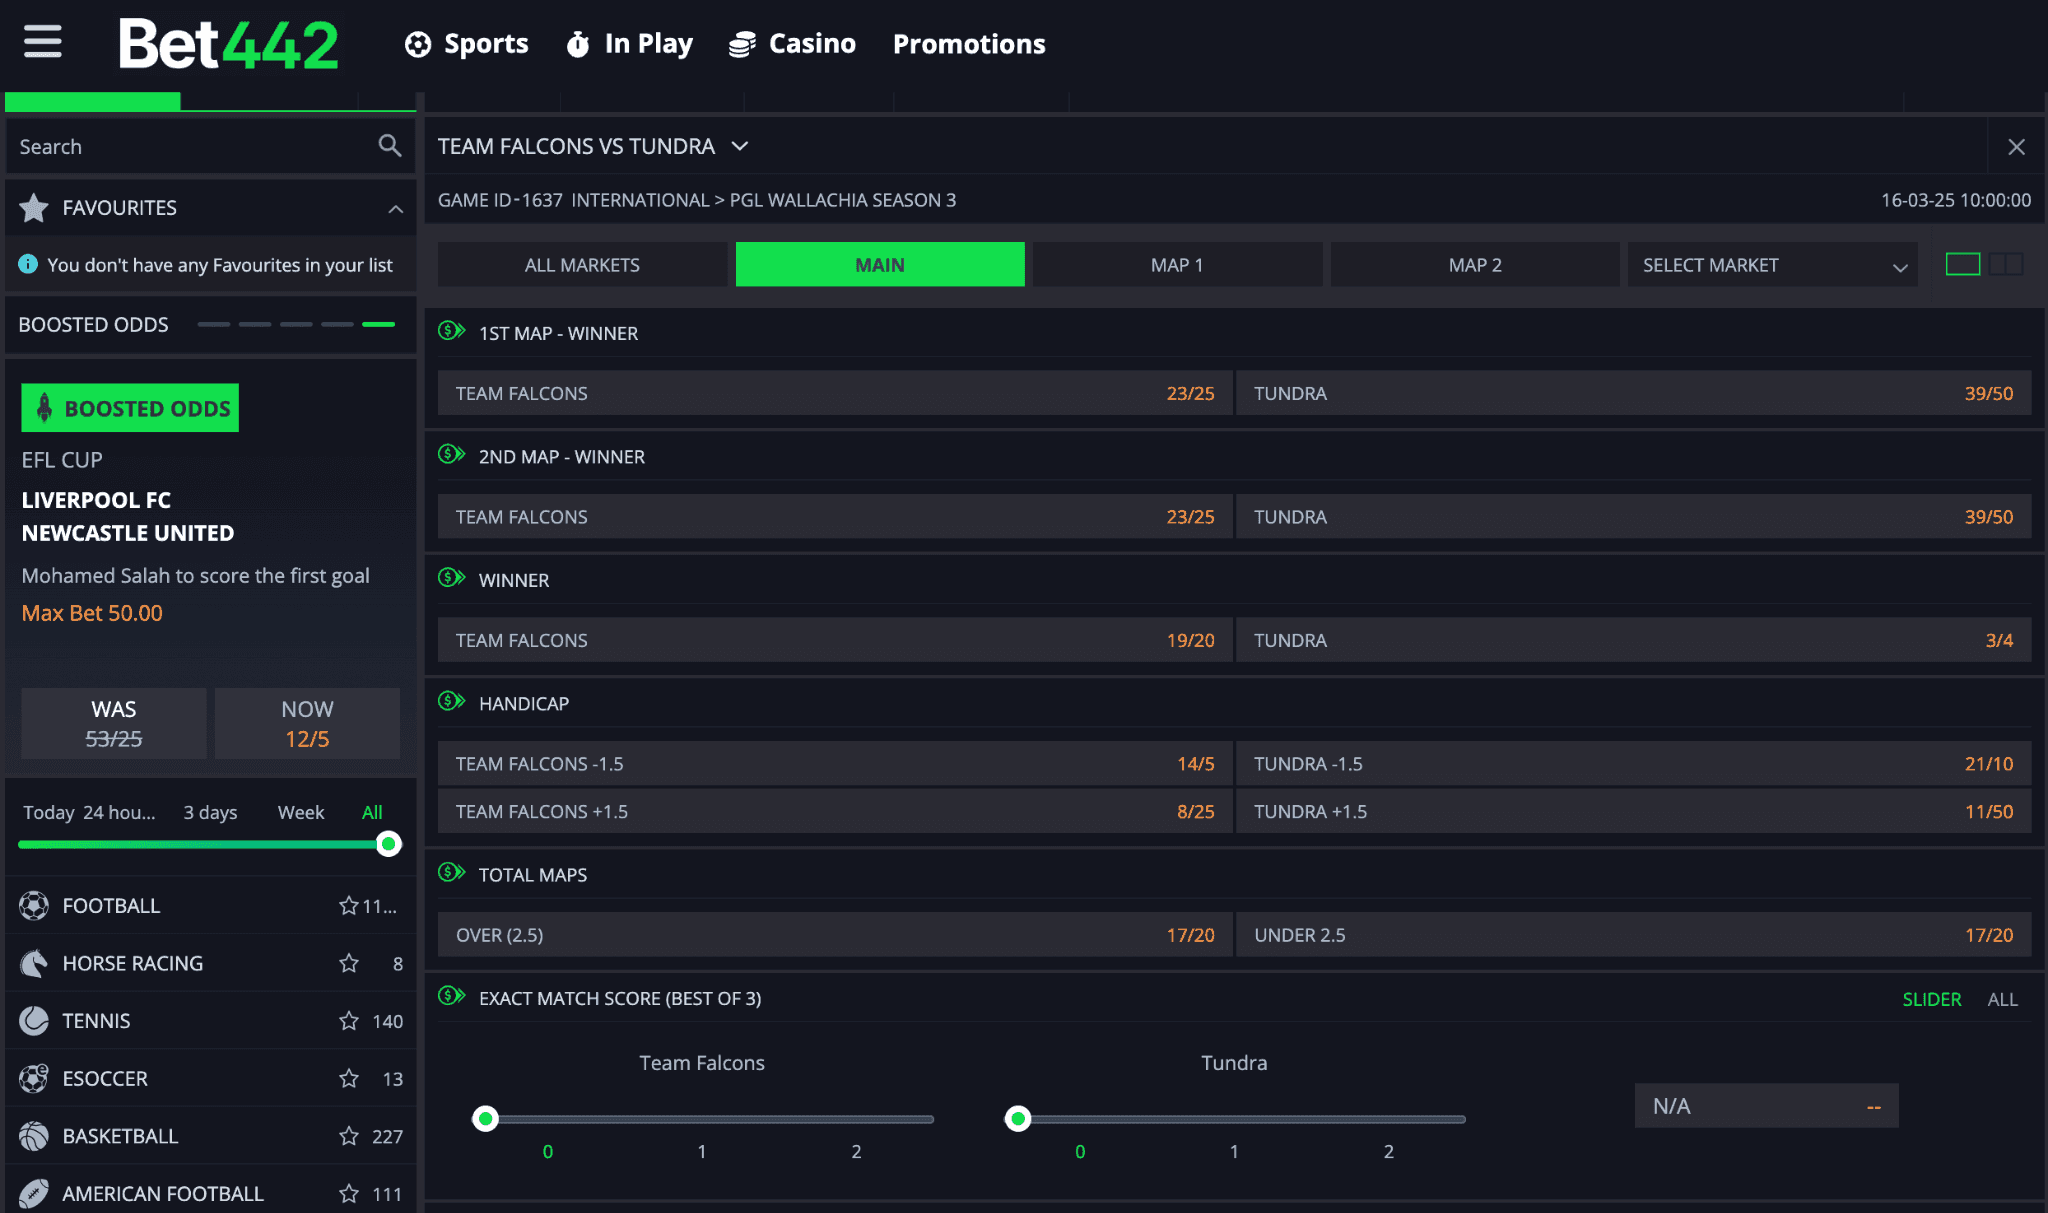Open the Casino section
This screenshot has height=1213, width=2048.
click(x=792, y=44)
